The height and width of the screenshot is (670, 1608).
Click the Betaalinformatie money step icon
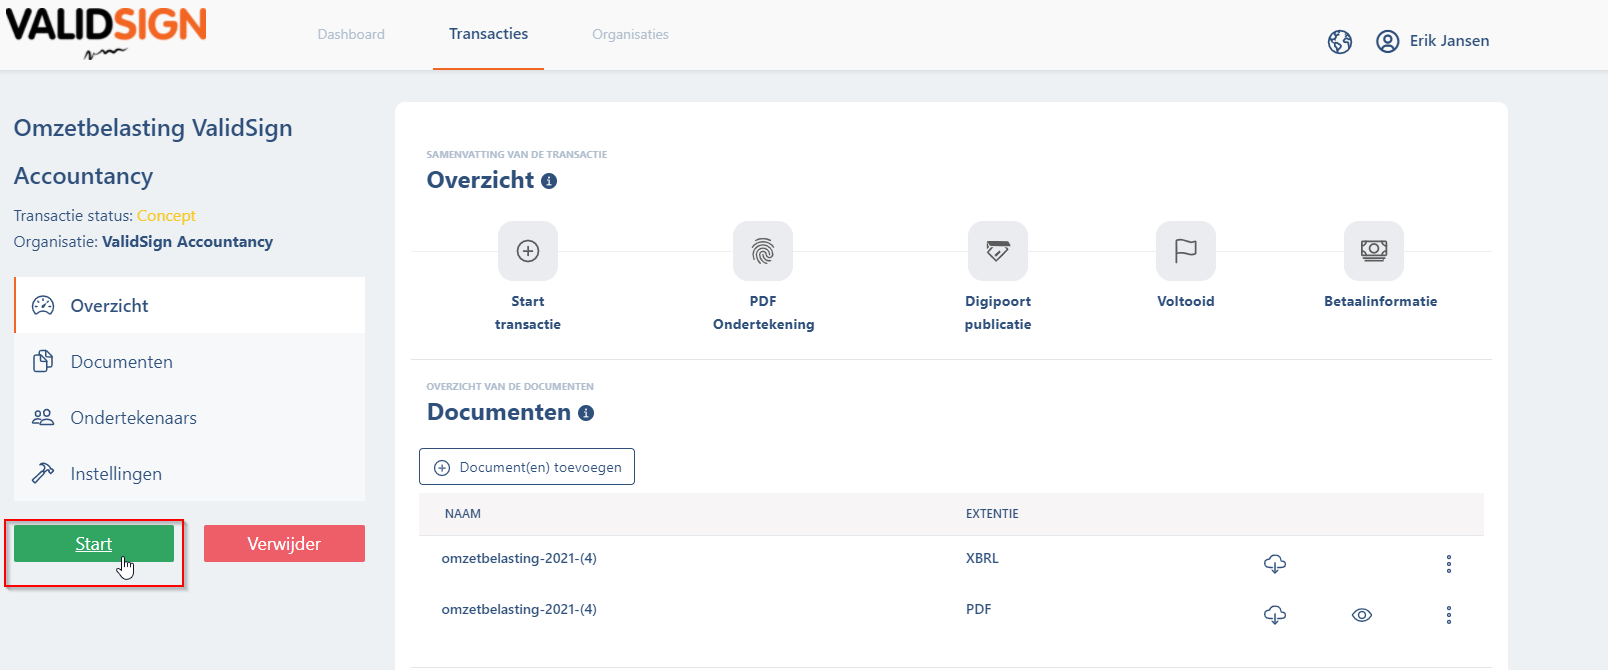click(1374, 251)
